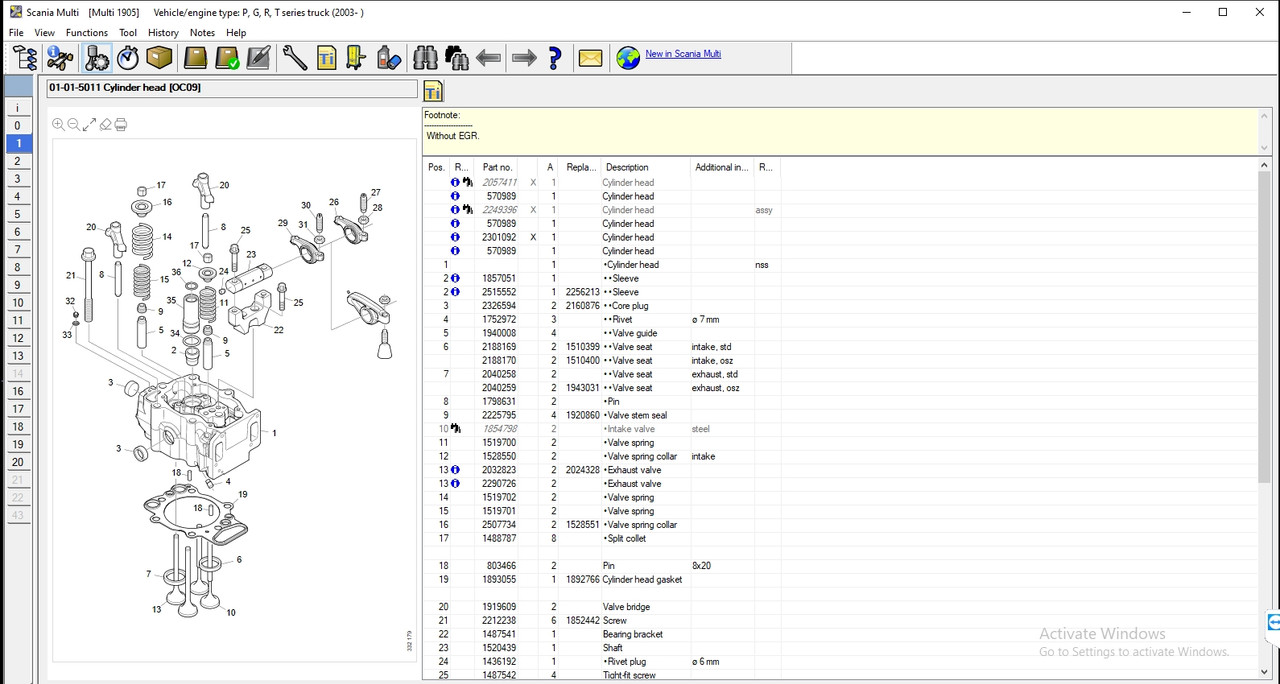The height and width of the screenshot is (684, 1280).
Task: Select side tab 43
Action: click(x=17, y=515)
